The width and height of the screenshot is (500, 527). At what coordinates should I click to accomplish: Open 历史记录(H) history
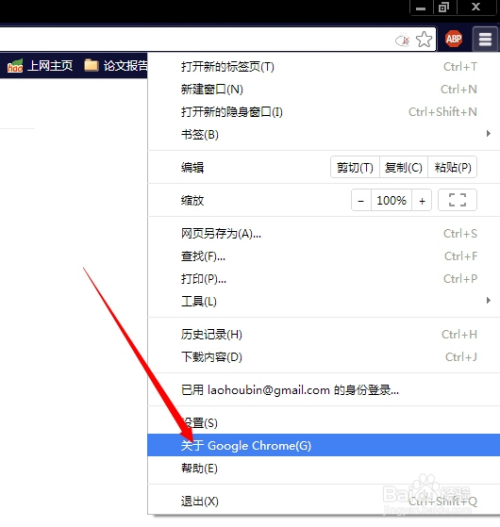coord(324,334)
